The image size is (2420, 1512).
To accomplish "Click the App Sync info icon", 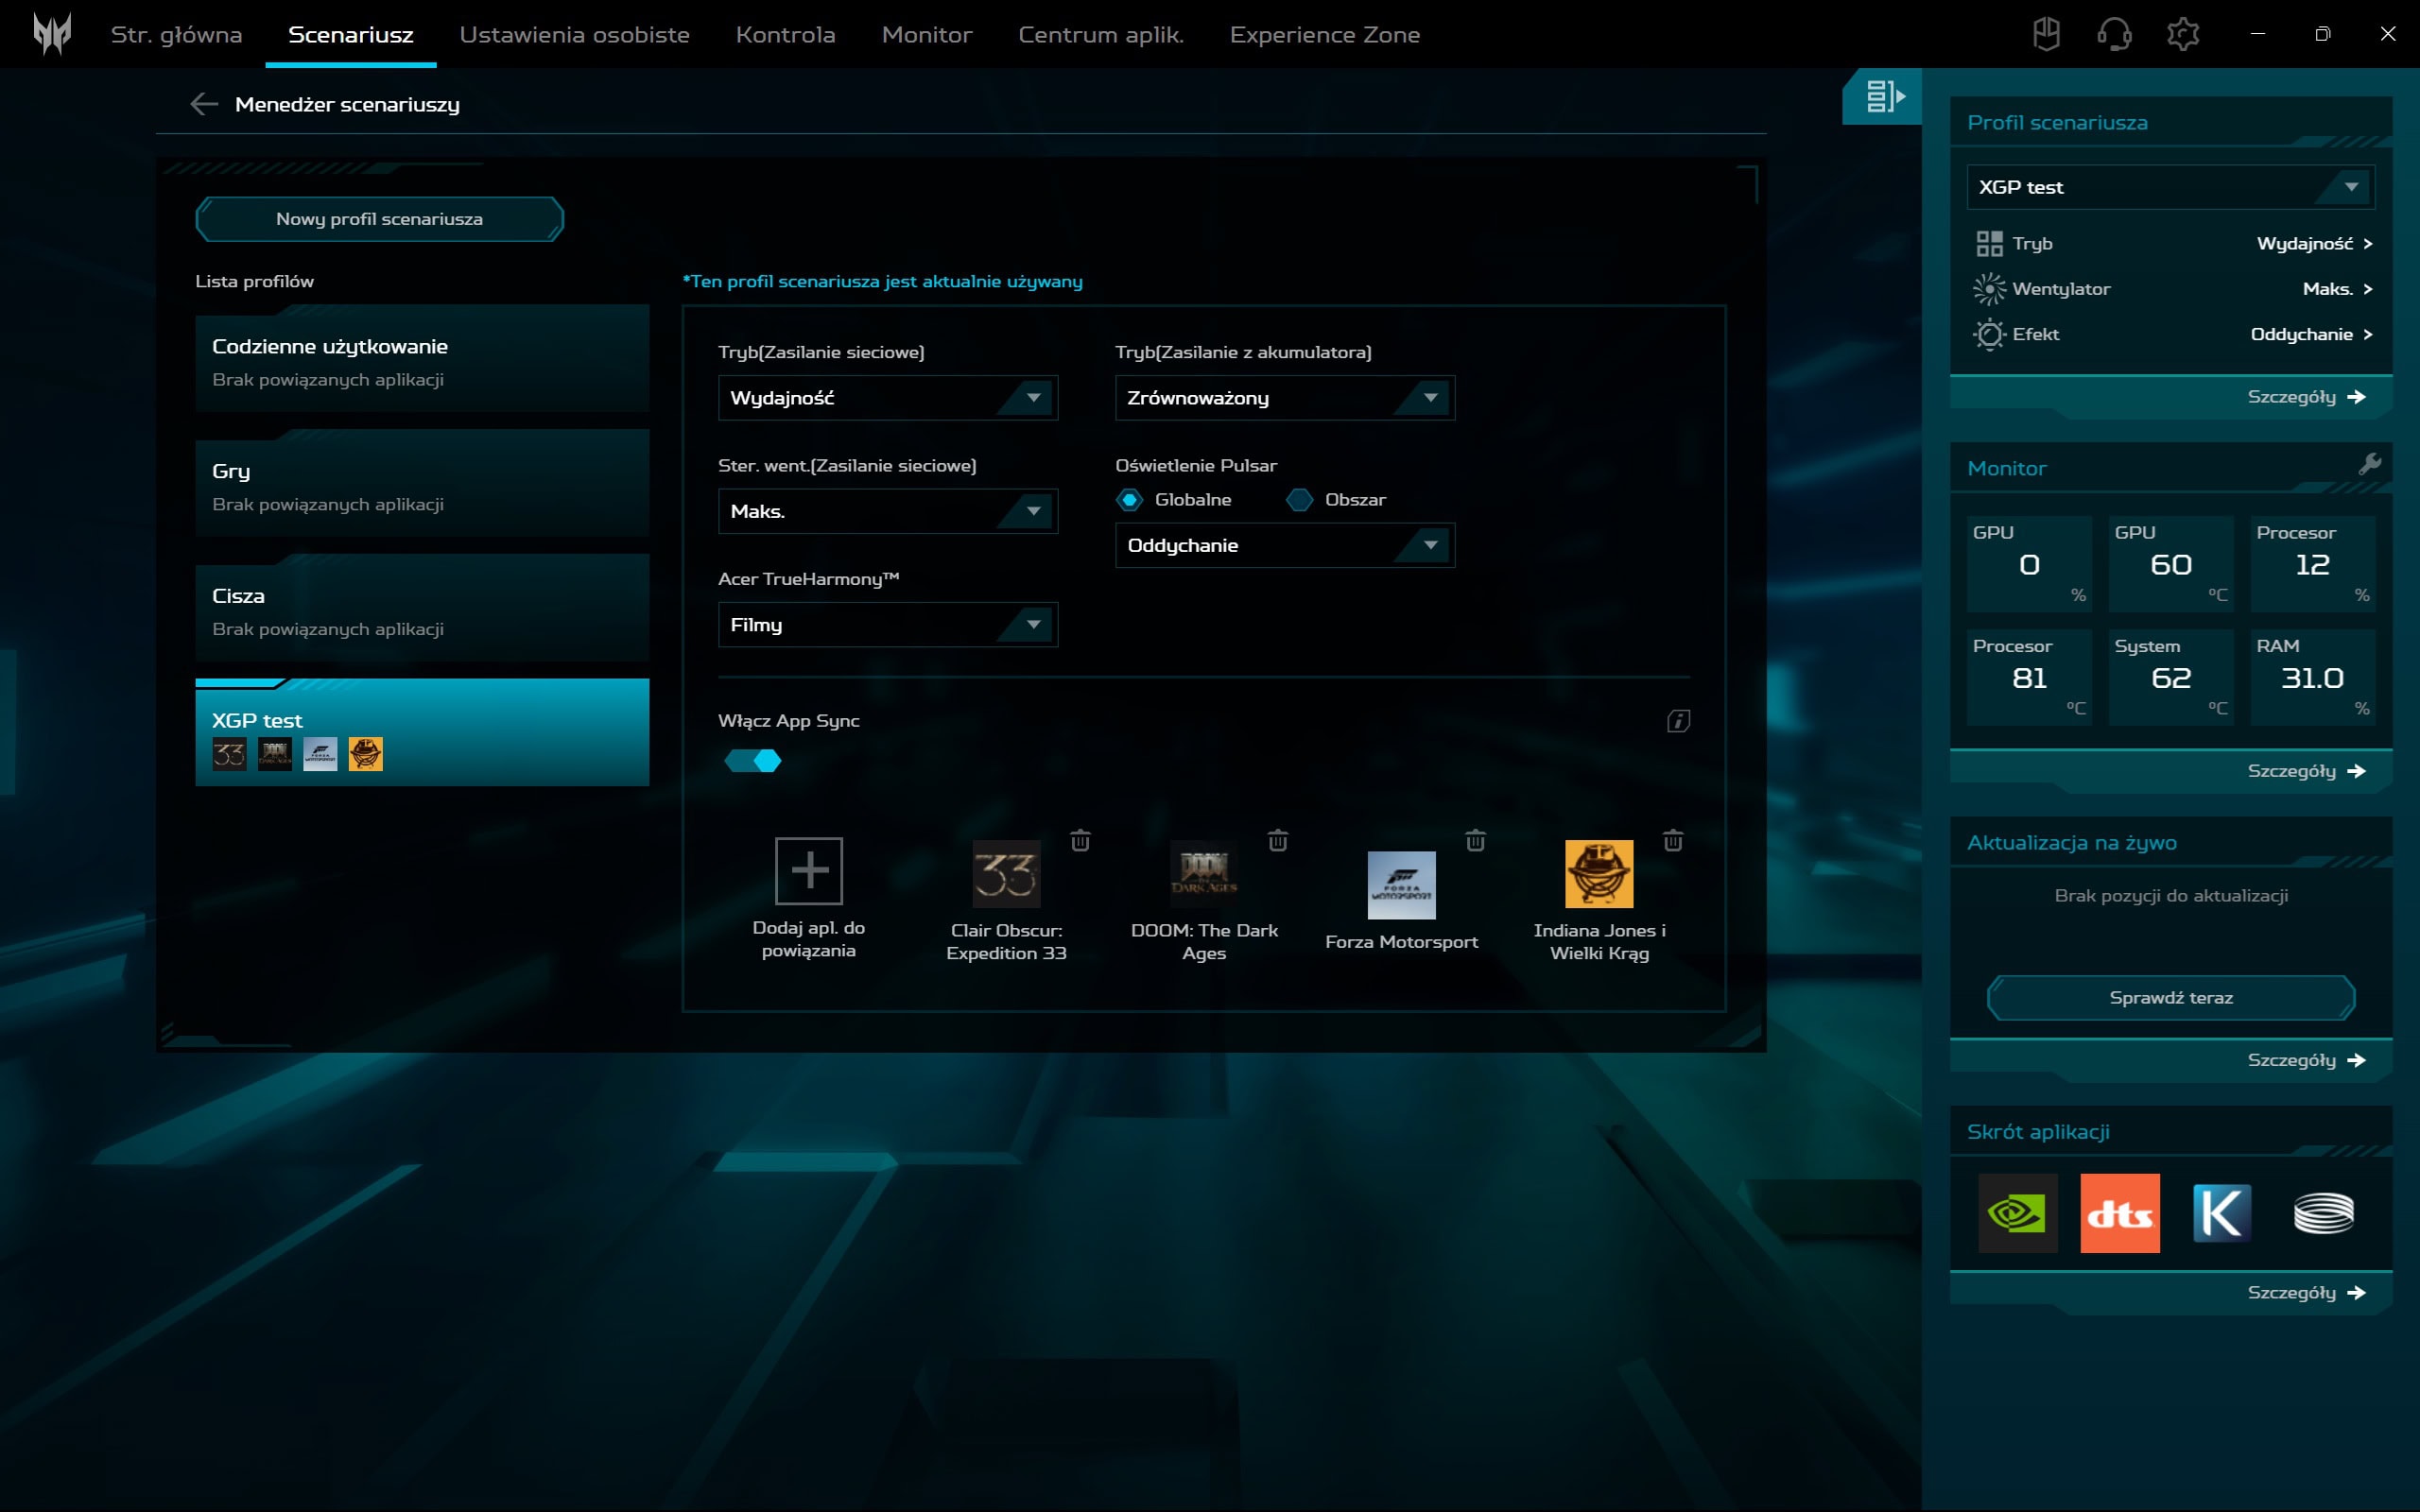I will tap(1678, 721).
